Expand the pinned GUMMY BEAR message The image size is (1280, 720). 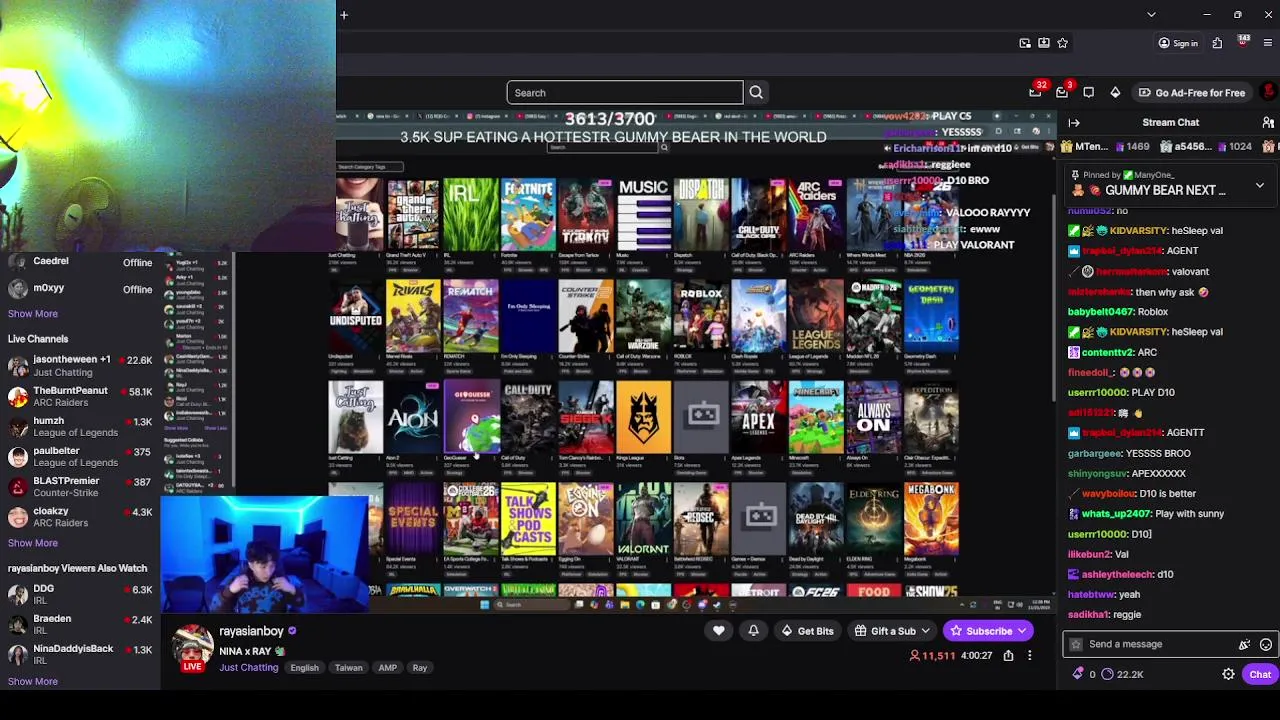coord(1260,186)
